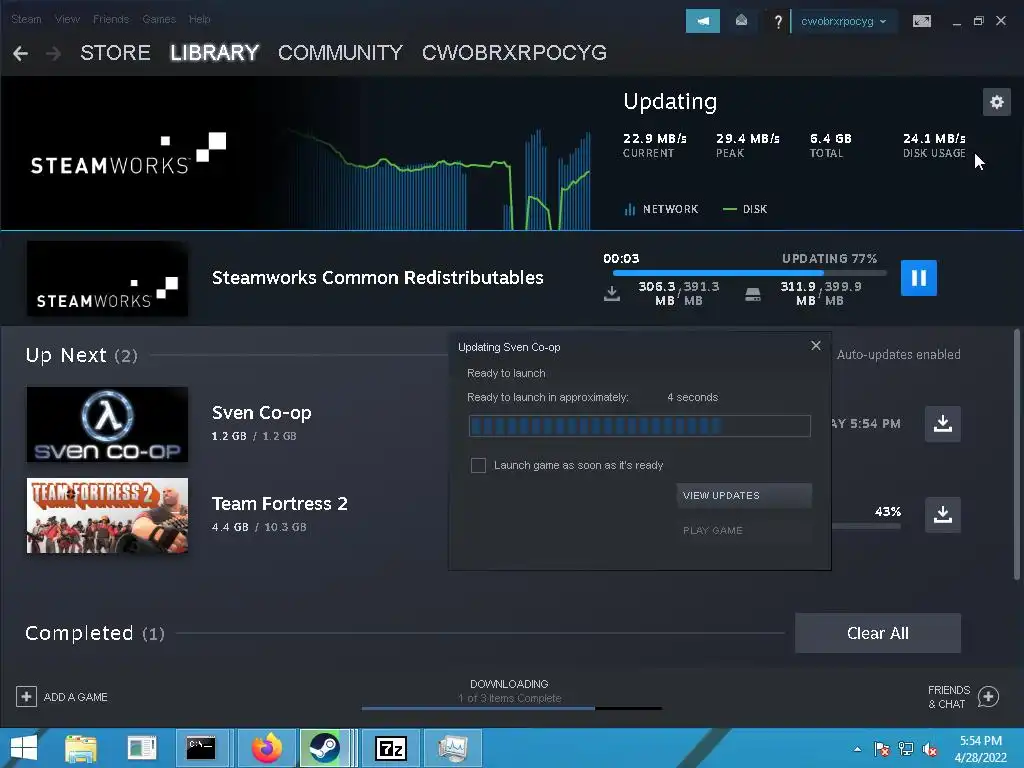Close the Updating Sven Co-op dialog

pyautogui.click(x=816, y=345)
